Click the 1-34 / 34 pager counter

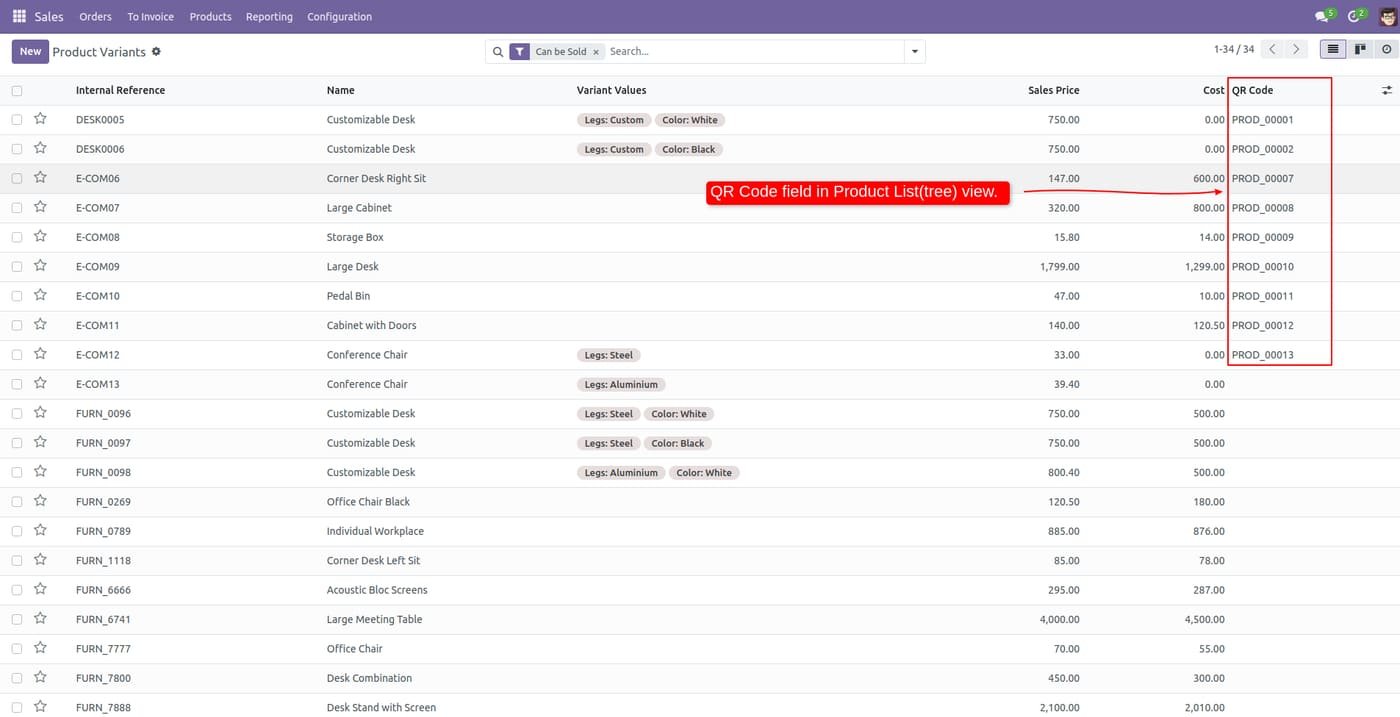pyautogui.click(x=1234, y=49)
